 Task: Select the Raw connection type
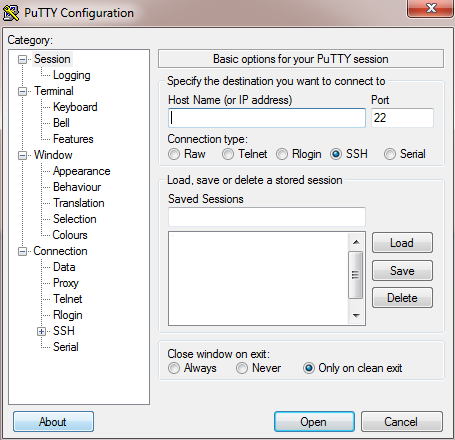tap(174, 154)
